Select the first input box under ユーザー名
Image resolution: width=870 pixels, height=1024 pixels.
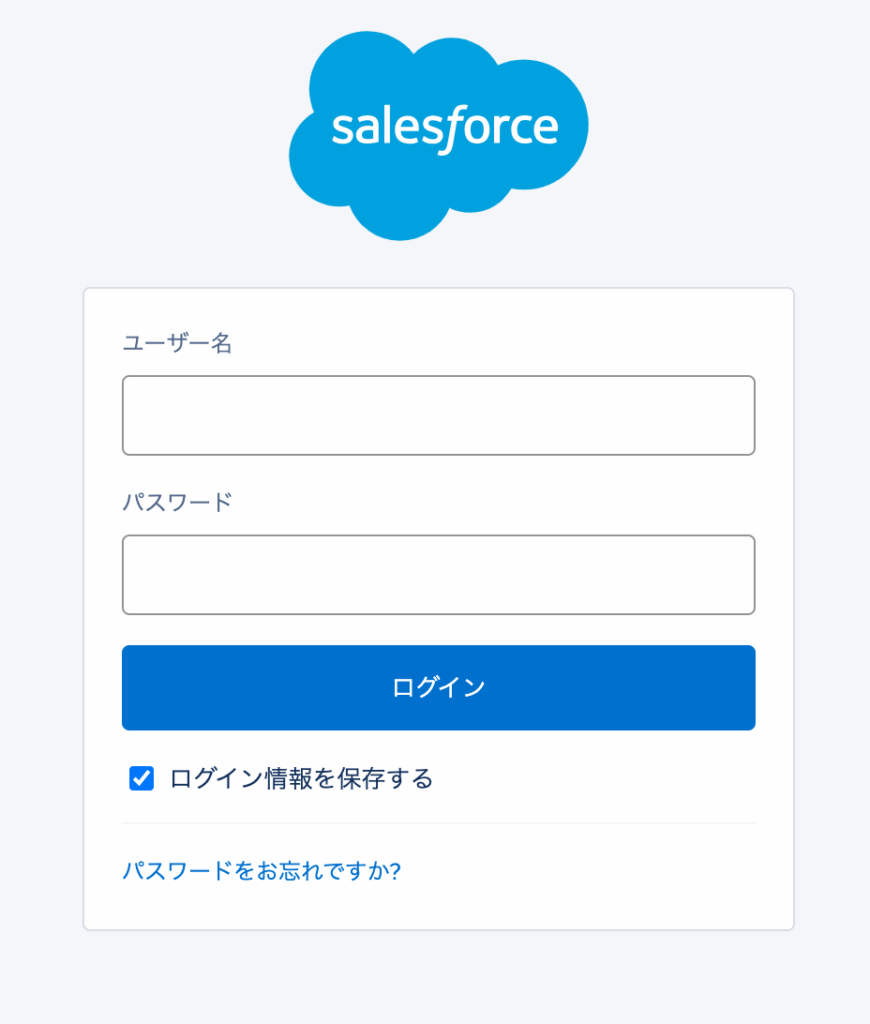[438, 415]
